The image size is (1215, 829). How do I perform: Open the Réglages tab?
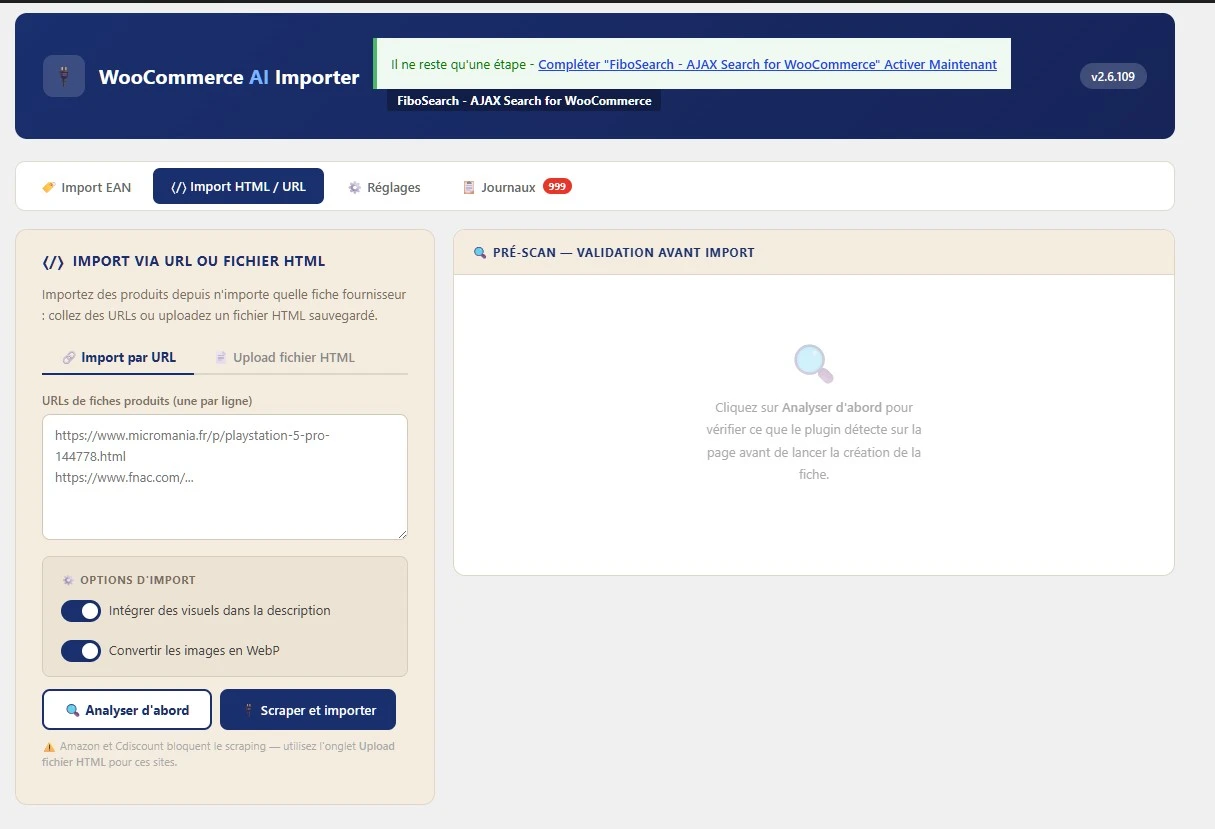[x=384, y=187]
